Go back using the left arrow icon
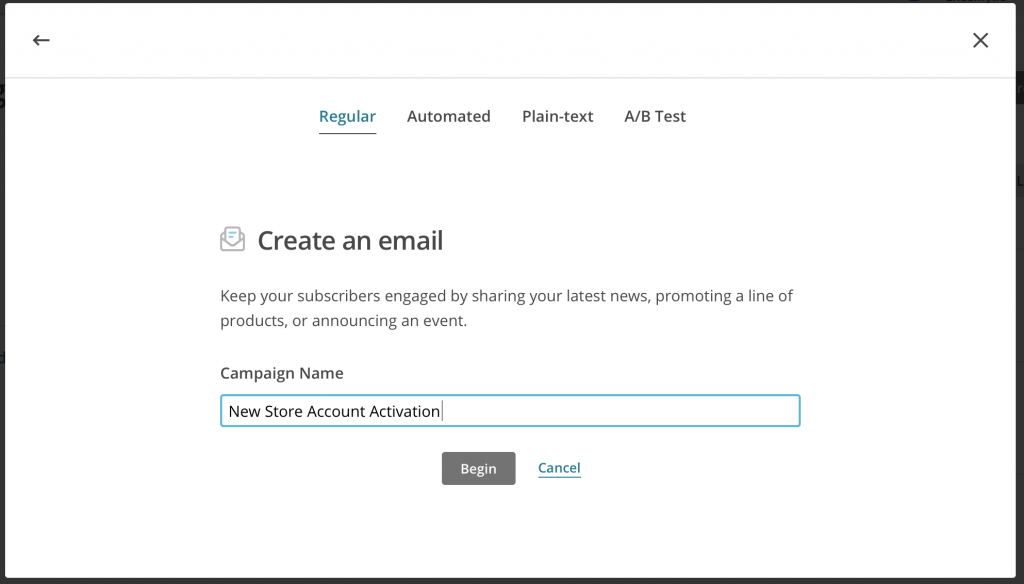 tap(41, 40)
